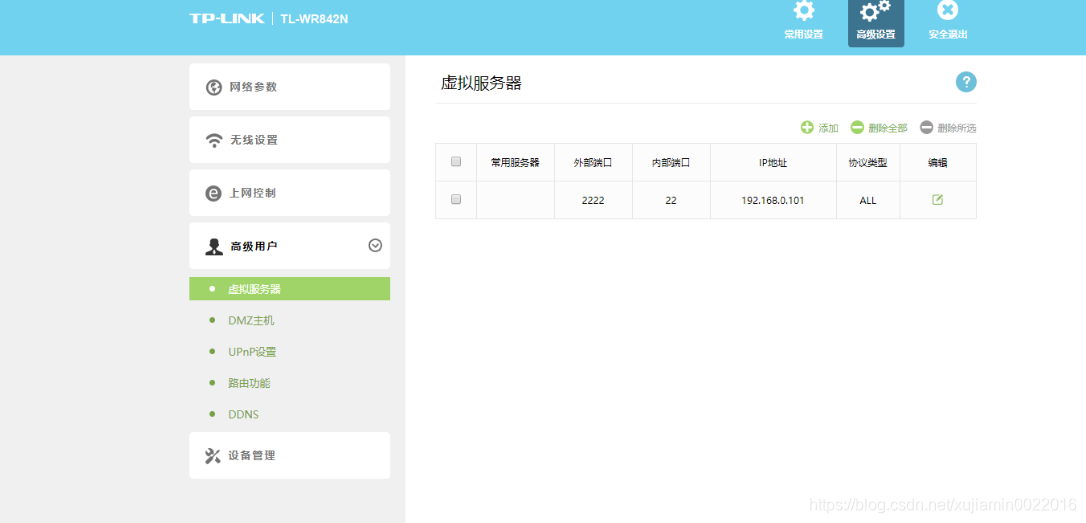Click the TL-WR842N model label
The width and height of the screenshot is (1086, 523).
314,19
